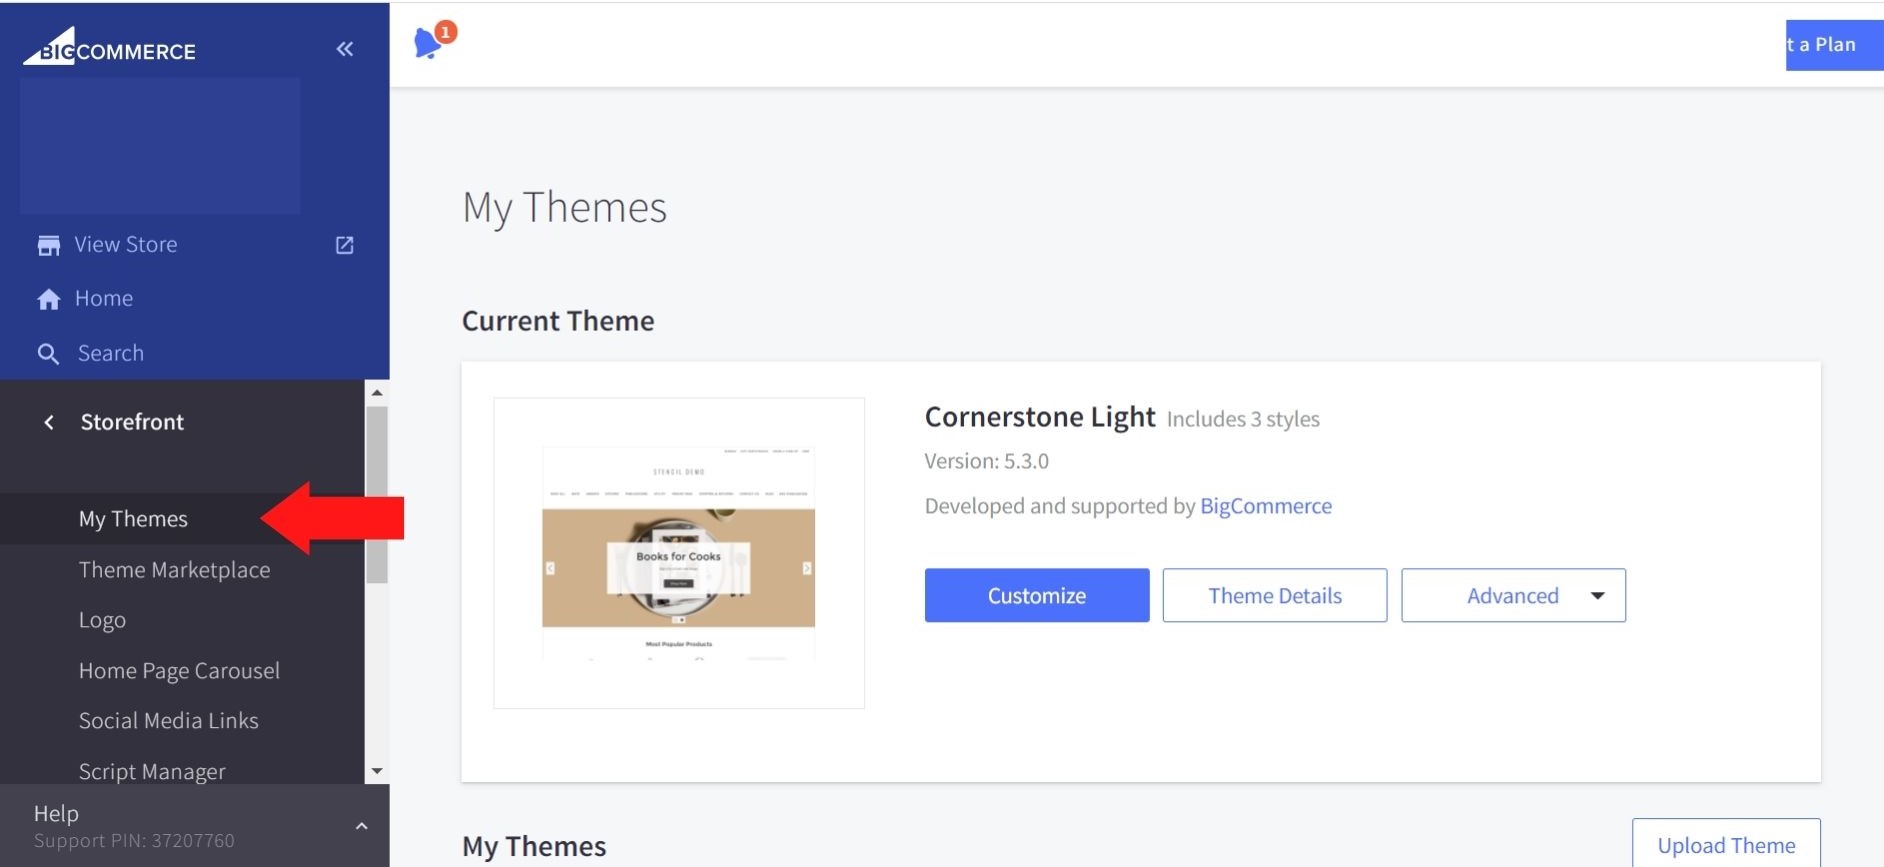Screen dimensions: 1884x867
Task: Click the View Store storefront icon
Action: (x=48, y=245)
